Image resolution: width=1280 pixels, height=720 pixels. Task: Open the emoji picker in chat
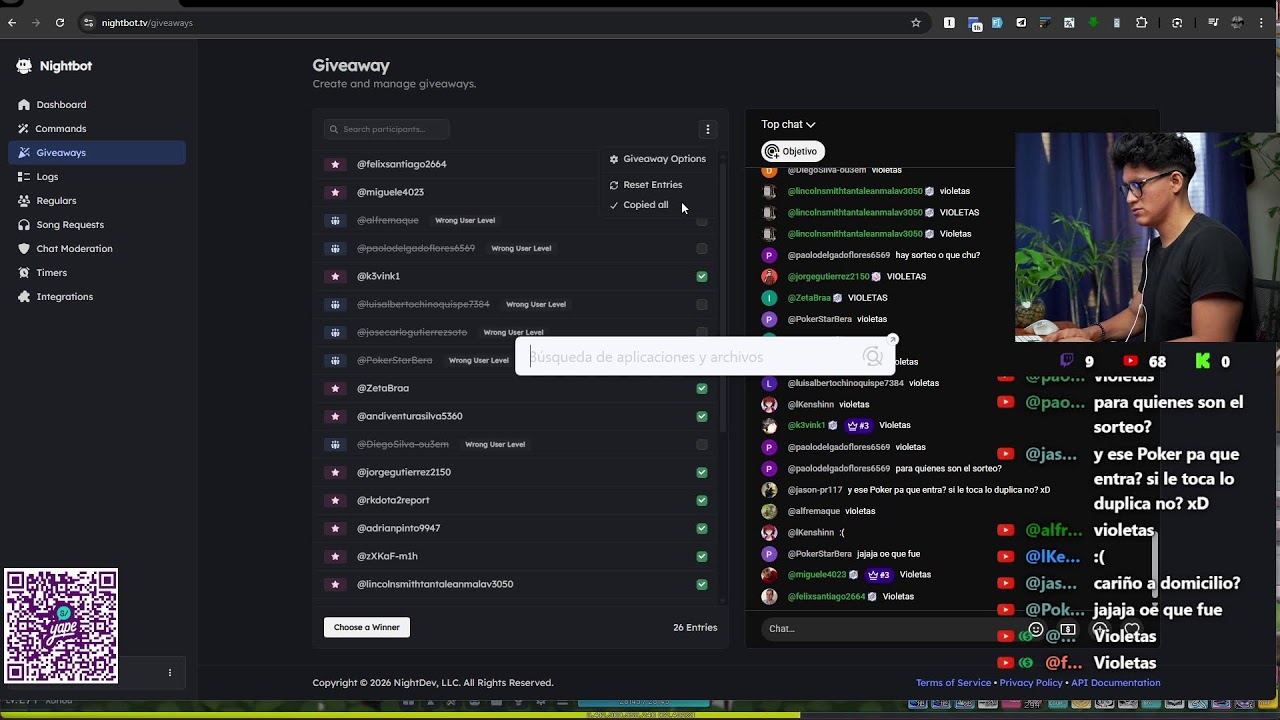(x=1036, y=629)
